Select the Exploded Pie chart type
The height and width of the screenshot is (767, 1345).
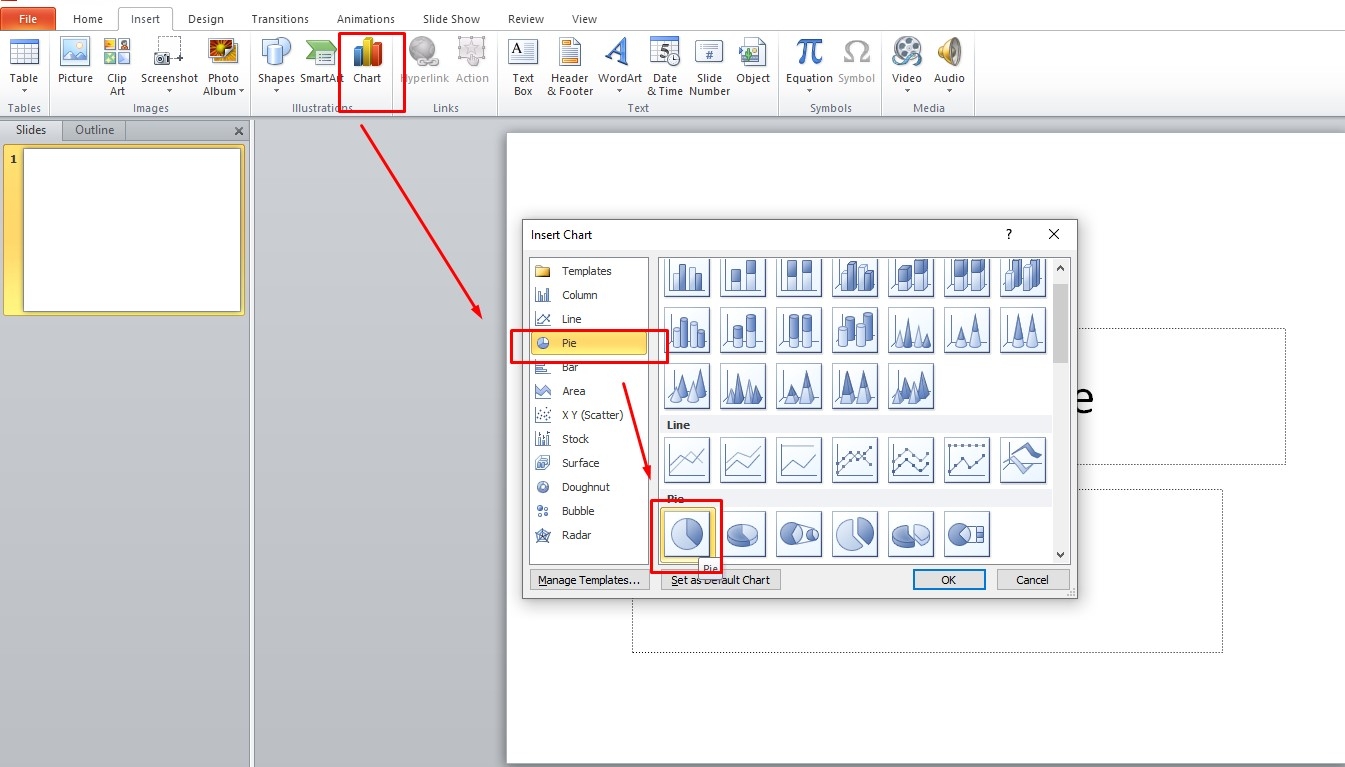tap(854, 534)
